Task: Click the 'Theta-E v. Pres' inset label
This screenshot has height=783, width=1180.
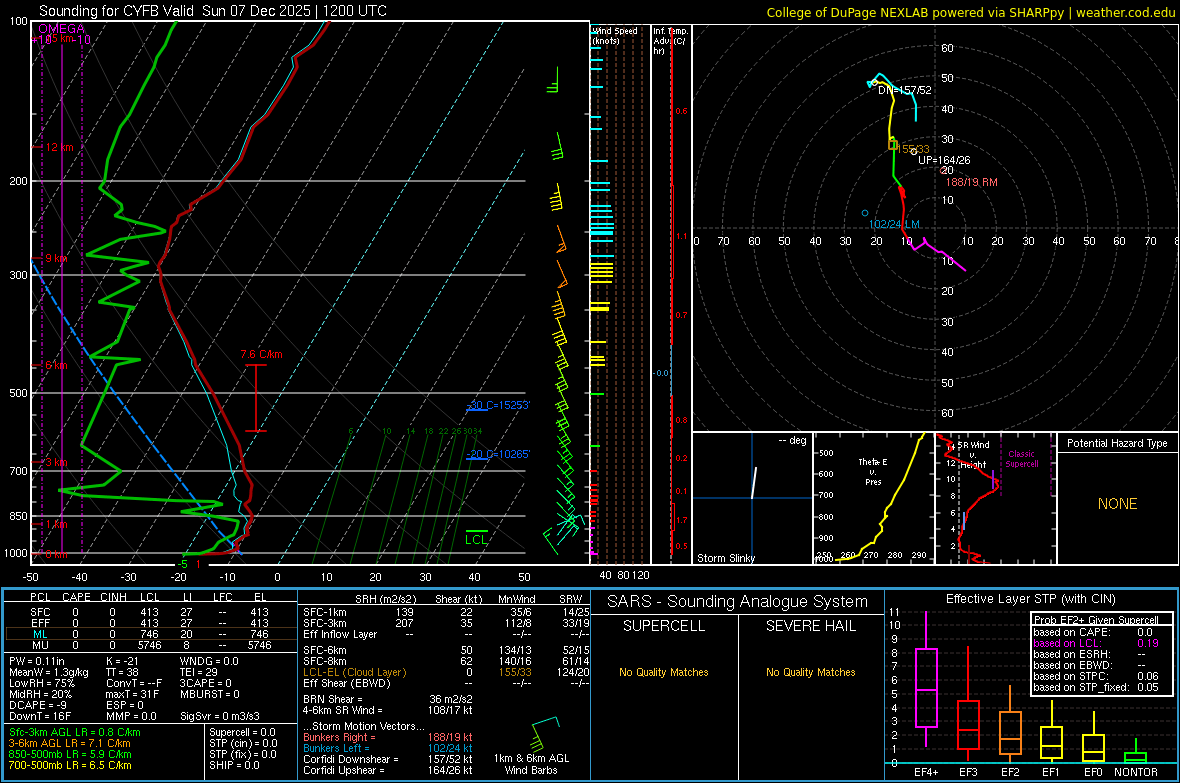Action: [873, 471]
